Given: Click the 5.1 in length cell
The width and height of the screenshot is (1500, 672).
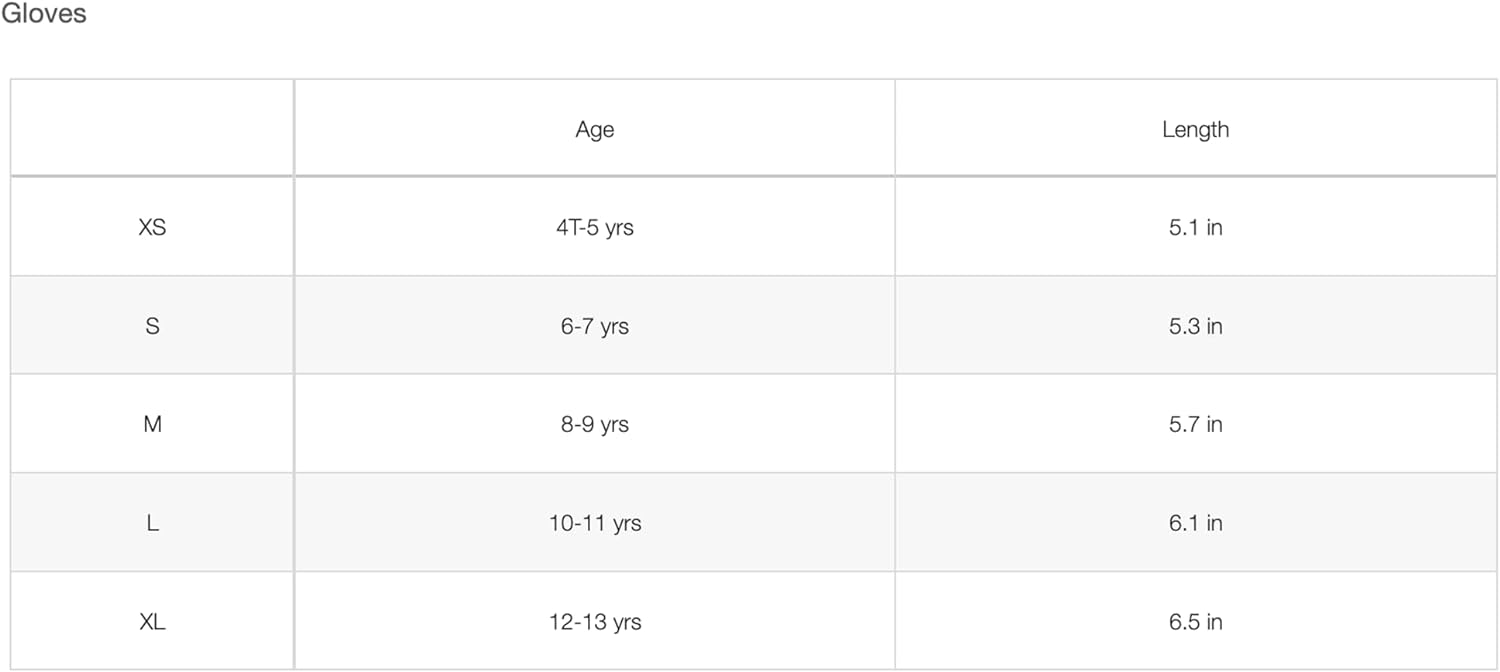Looking at the screenshot, I should [x=1195, y=227].
